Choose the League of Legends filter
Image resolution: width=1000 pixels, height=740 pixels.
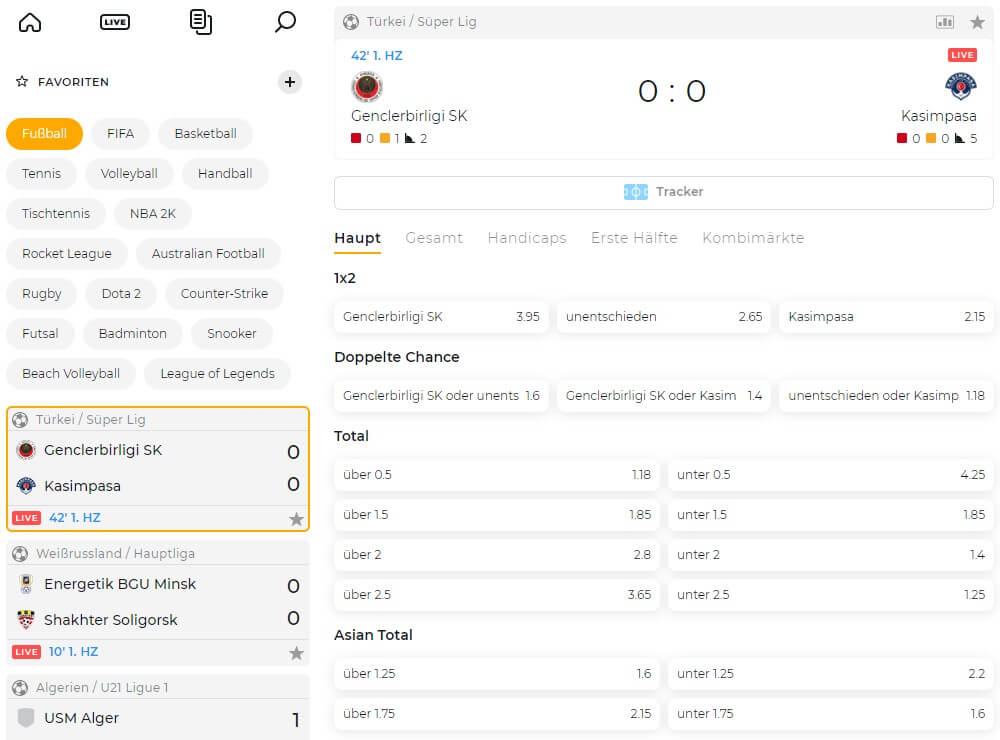(x=217, y=374)
